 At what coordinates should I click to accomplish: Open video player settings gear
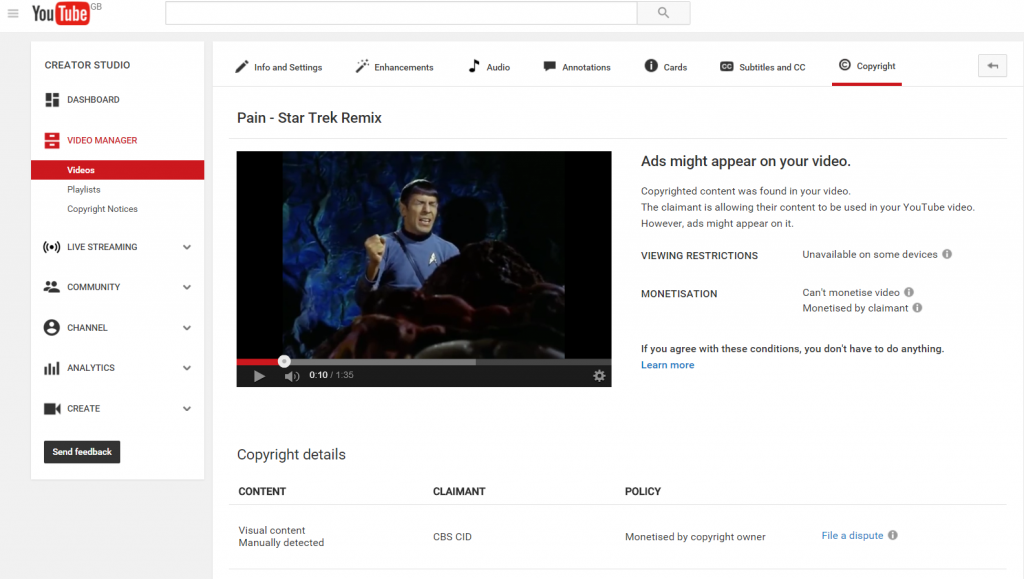(x=599, y=375)
